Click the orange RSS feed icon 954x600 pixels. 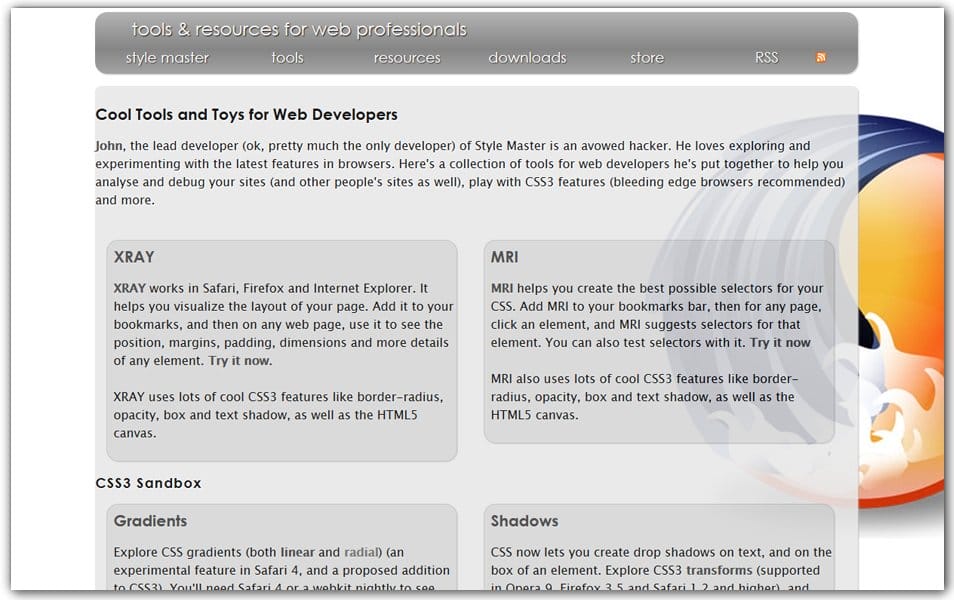[x=821, y=58]
